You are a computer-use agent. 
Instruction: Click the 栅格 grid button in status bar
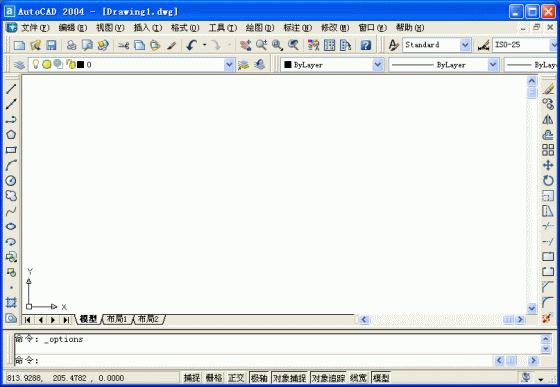214,378
